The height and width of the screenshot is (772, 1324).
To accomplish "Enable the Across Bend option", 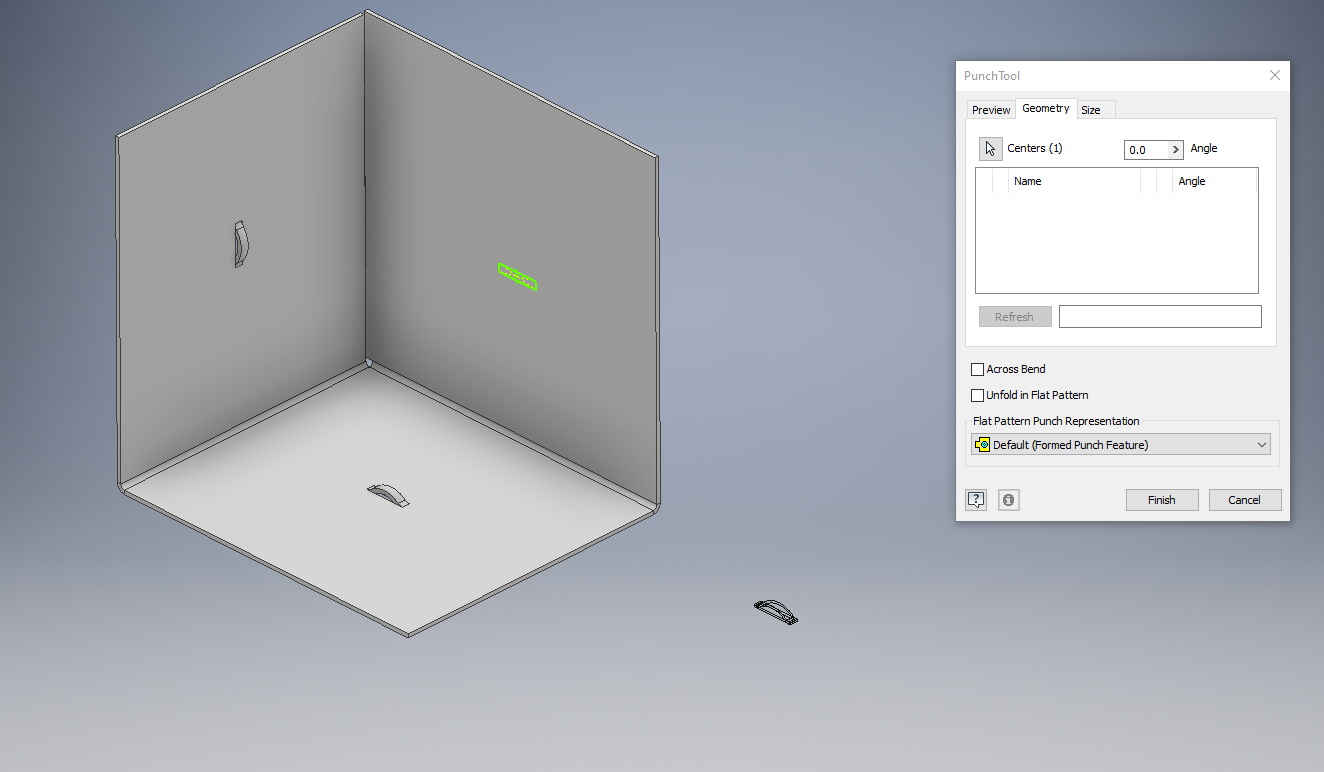I will pos(977,369).
